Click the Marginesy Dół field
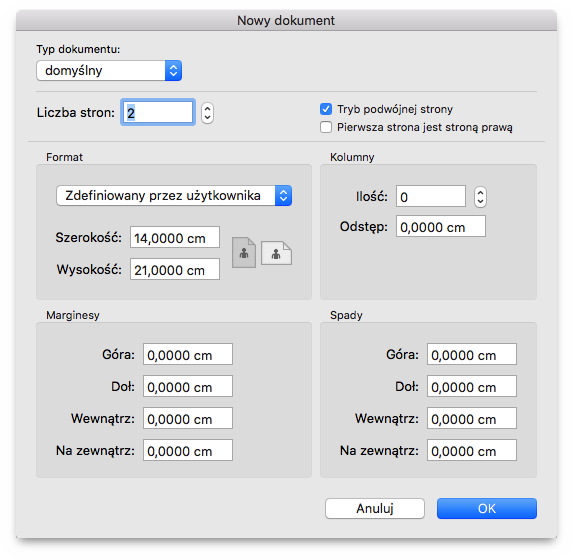Image resolution: width=573 pixels, height=560 pixels. [188, 386]
